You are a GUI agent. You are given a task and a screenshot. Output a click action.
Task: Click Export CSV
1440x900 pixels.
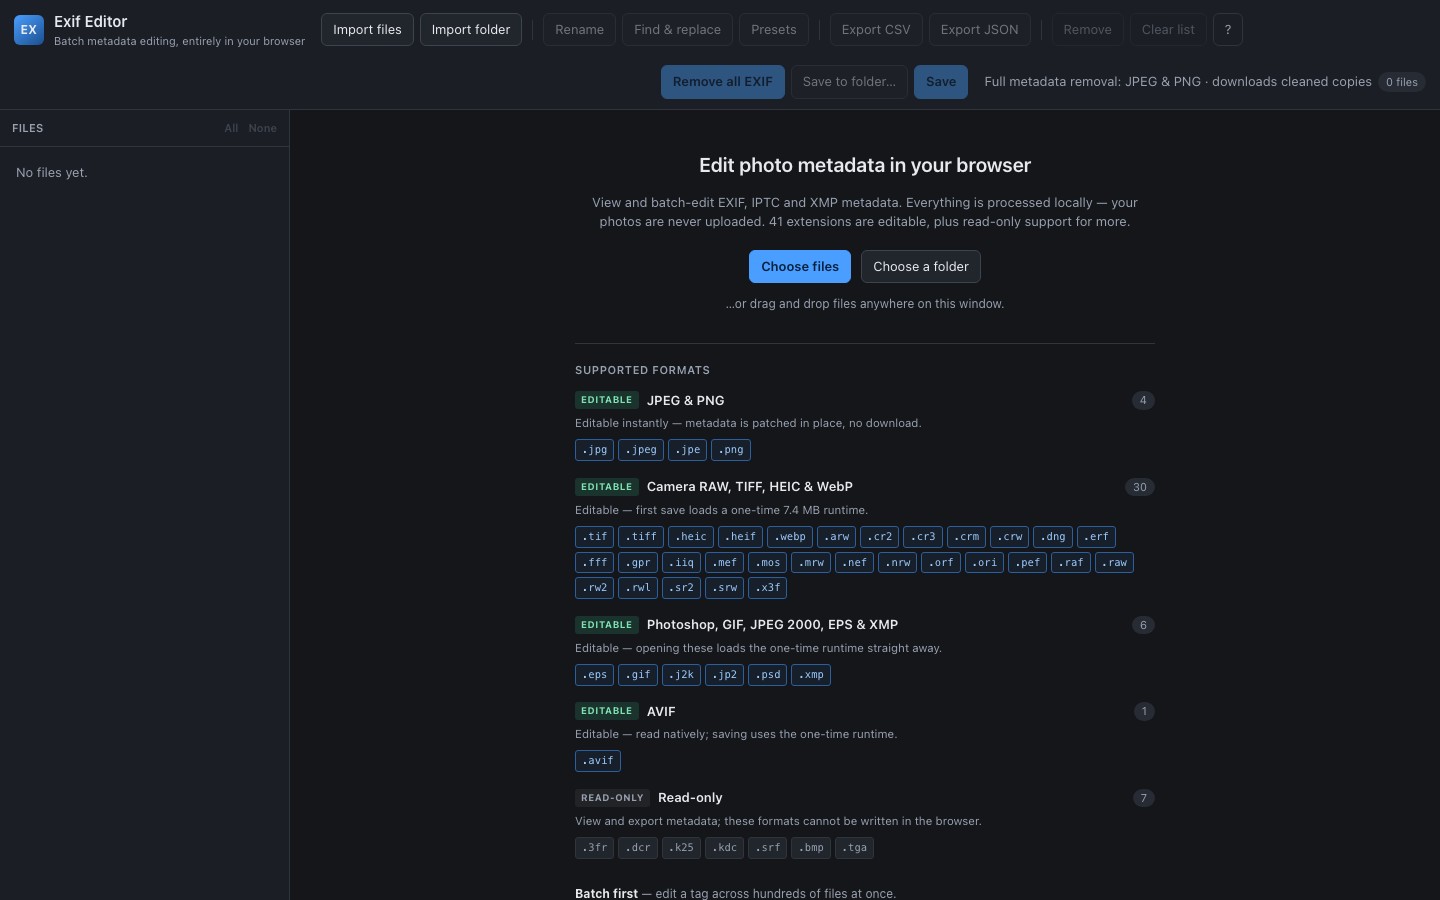[876, 30]
